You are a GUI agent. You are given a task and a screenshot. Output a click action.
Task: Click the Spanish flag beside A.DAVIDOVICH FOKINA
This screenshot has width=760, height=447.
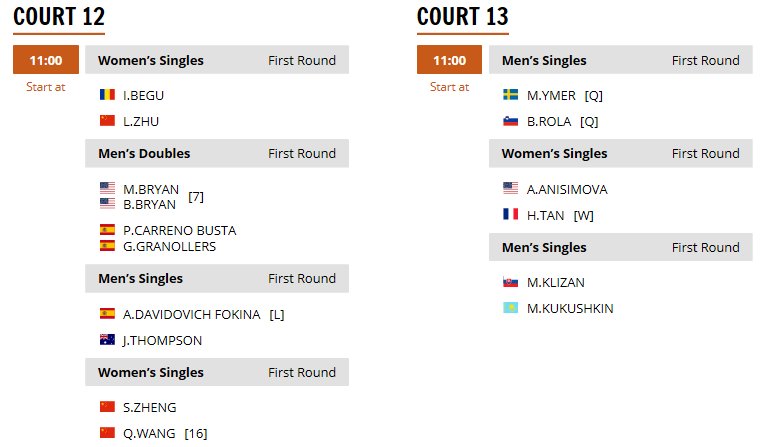[x=107, y=314]
